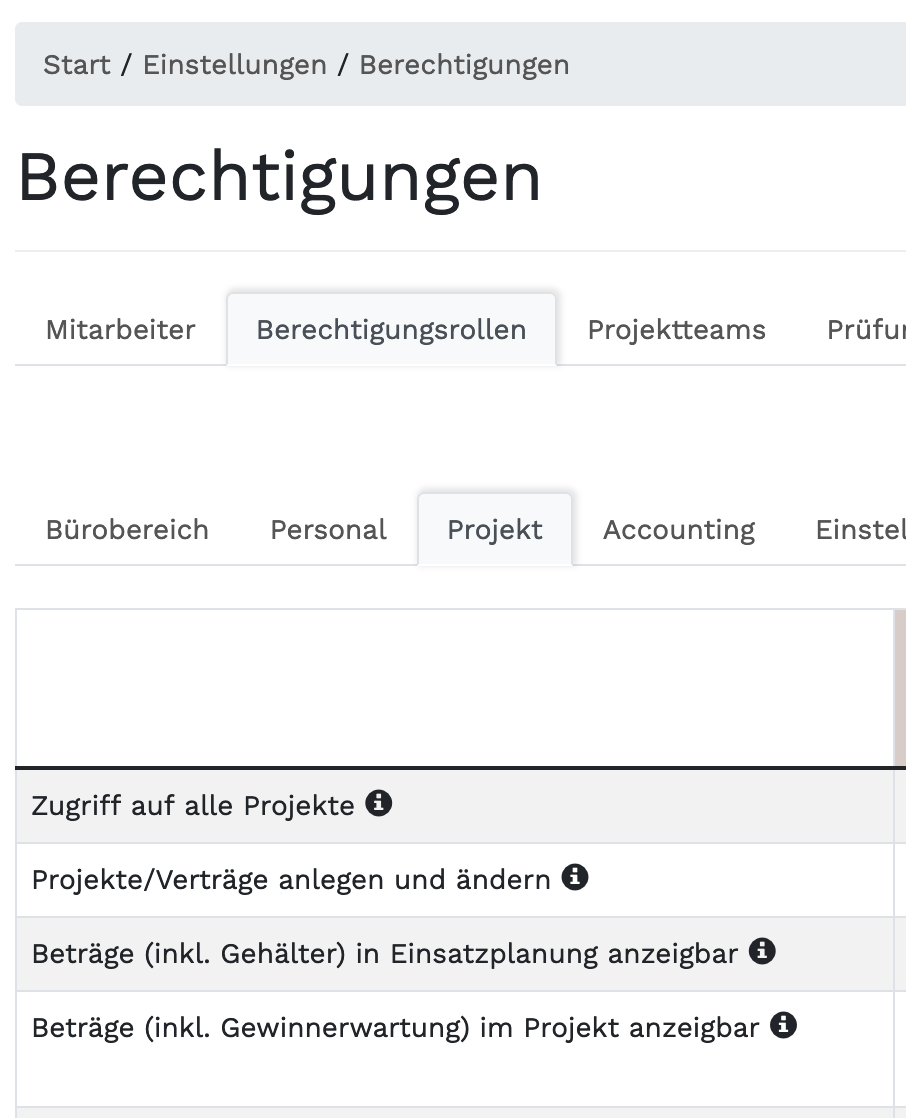Switch to the Bürobereich sub-tab
The image size is (906, 1118).
(x=127, y=529)
